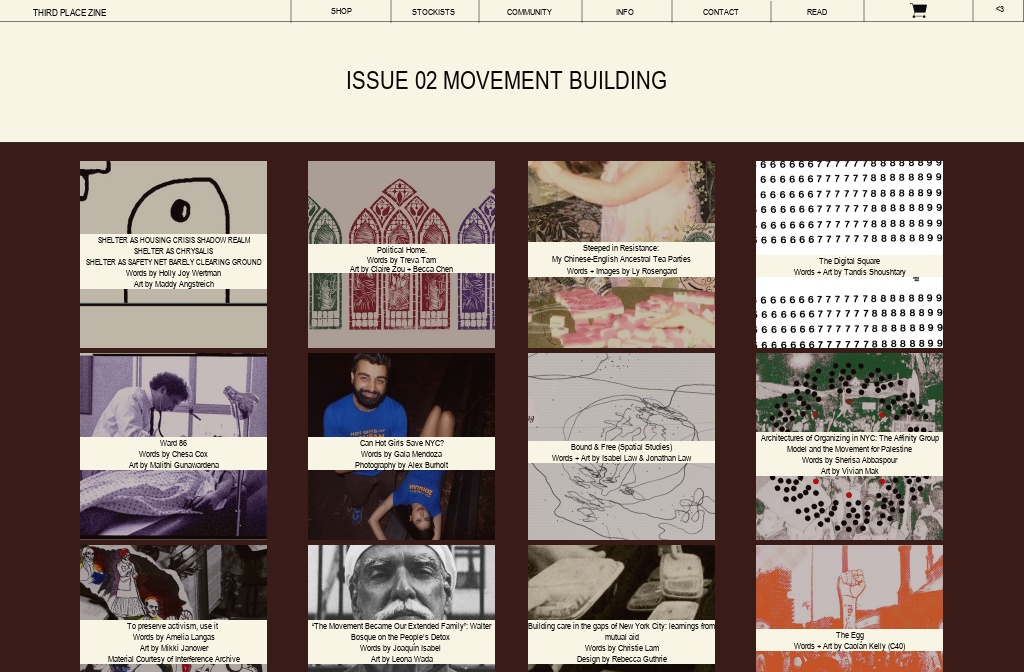Open the Read menu item
This screenshot has height=672, width=1024.
pos(816,12)
